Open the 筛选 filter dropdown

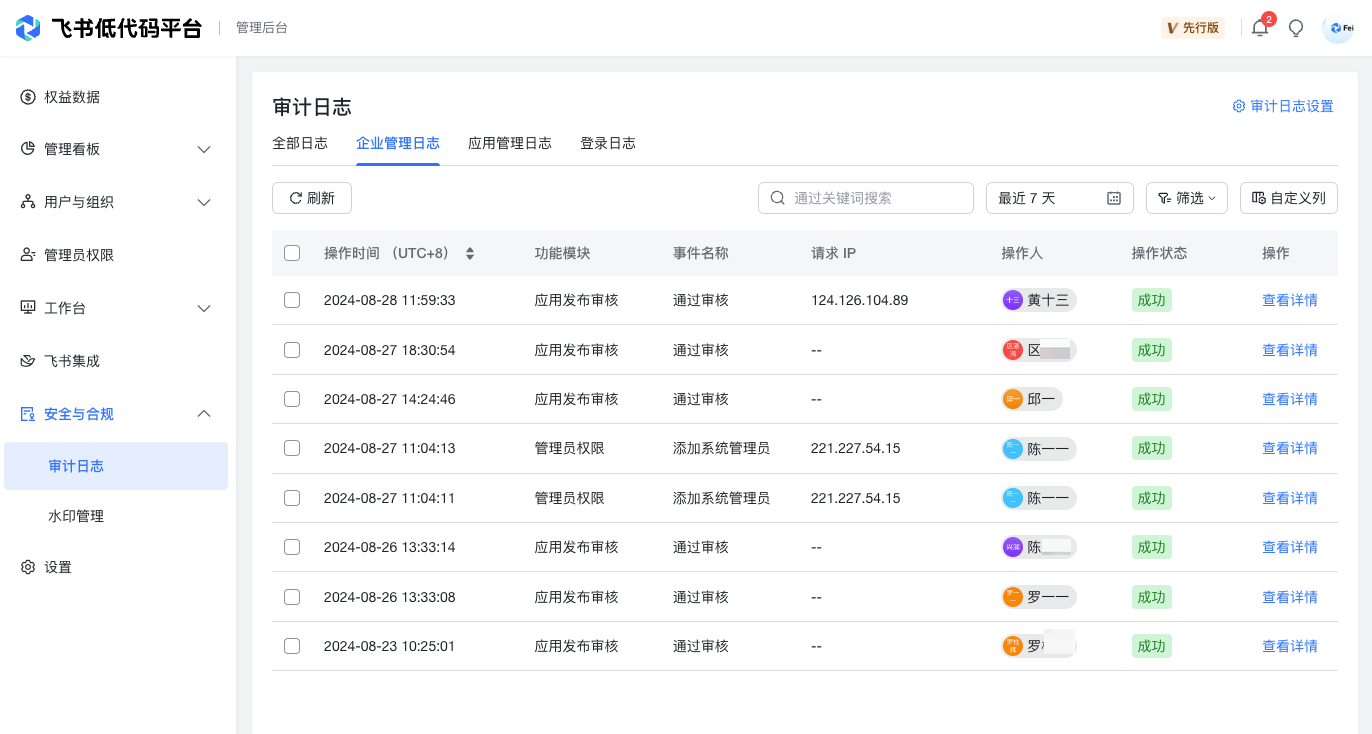[1187, 198]
